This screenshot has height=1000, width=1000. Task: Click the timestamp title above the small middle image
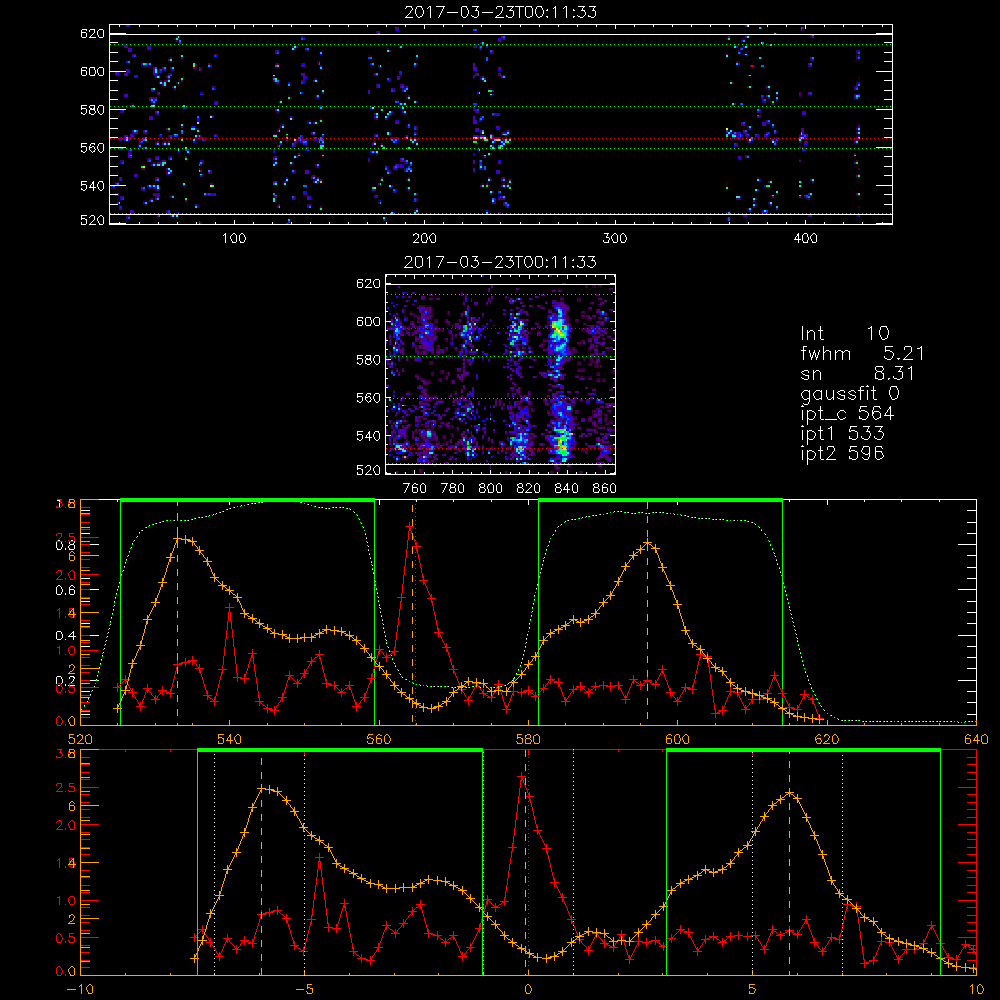click(x=501, y=262)
